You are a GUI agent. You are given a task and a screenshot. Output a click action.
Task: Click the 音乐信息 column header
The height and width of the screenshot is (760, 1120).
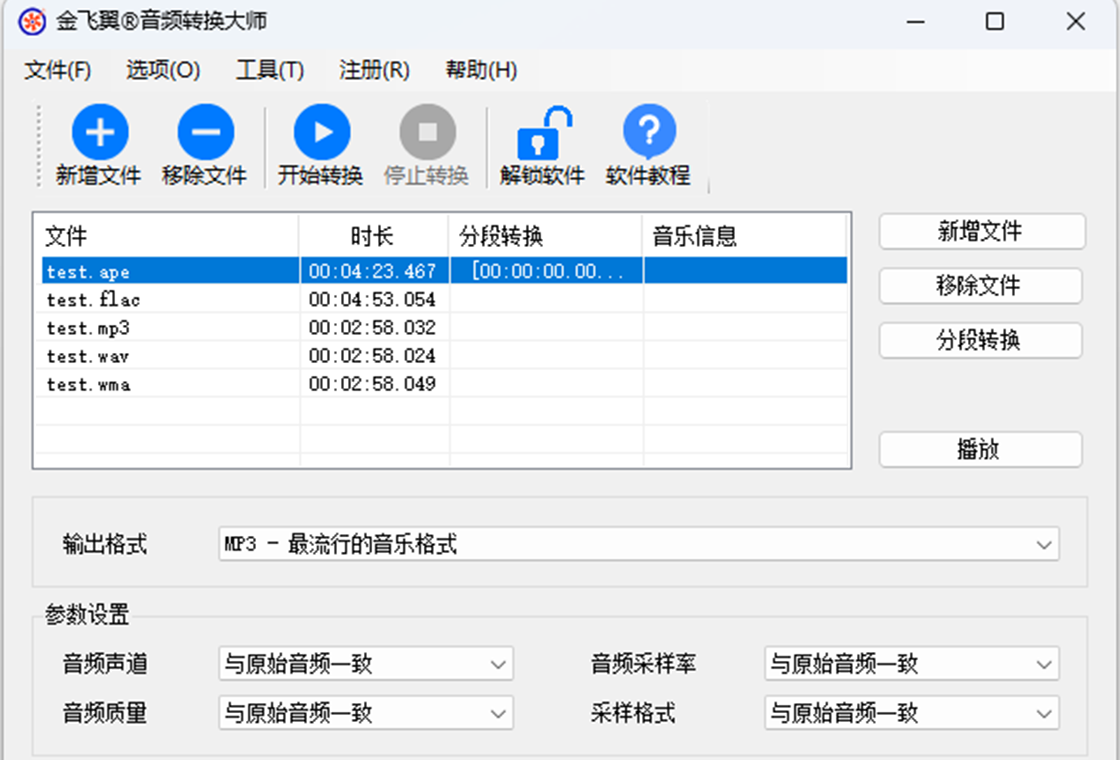(745, 236)
